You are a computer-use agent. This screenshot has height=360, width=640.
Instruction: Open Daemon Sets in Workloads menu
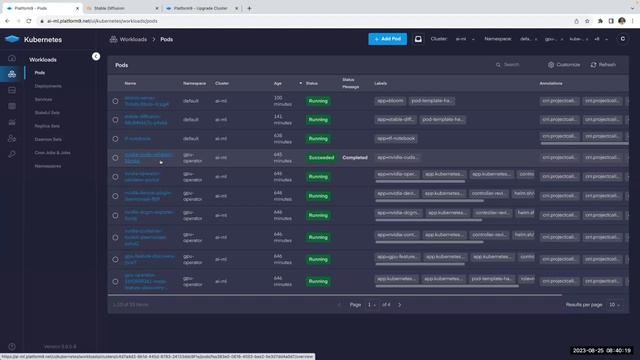pos(48,139)
